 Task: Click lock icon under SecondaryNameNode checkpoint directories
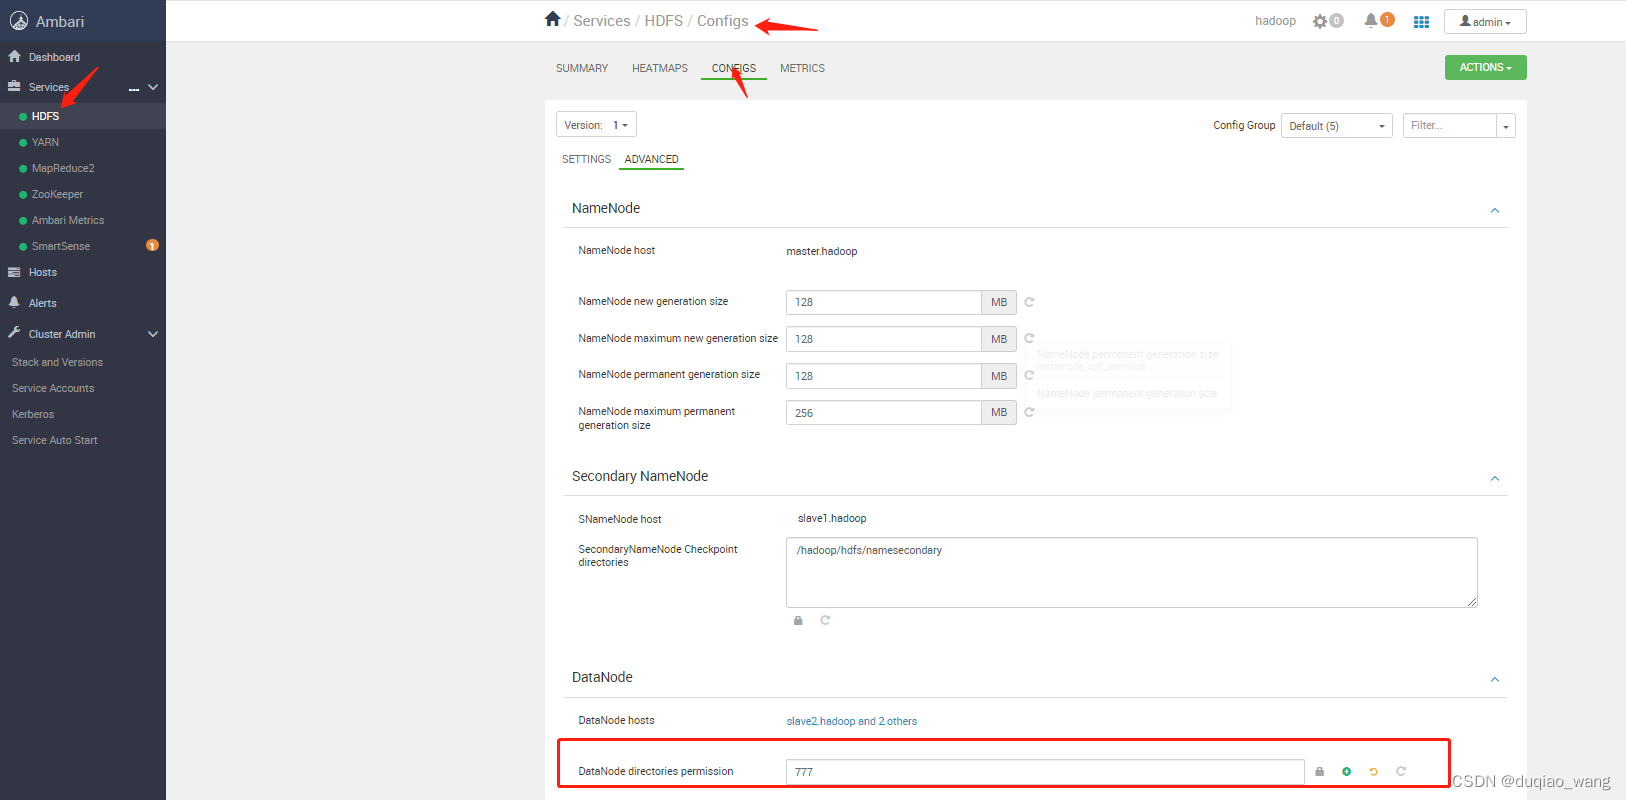pos(798,620)
